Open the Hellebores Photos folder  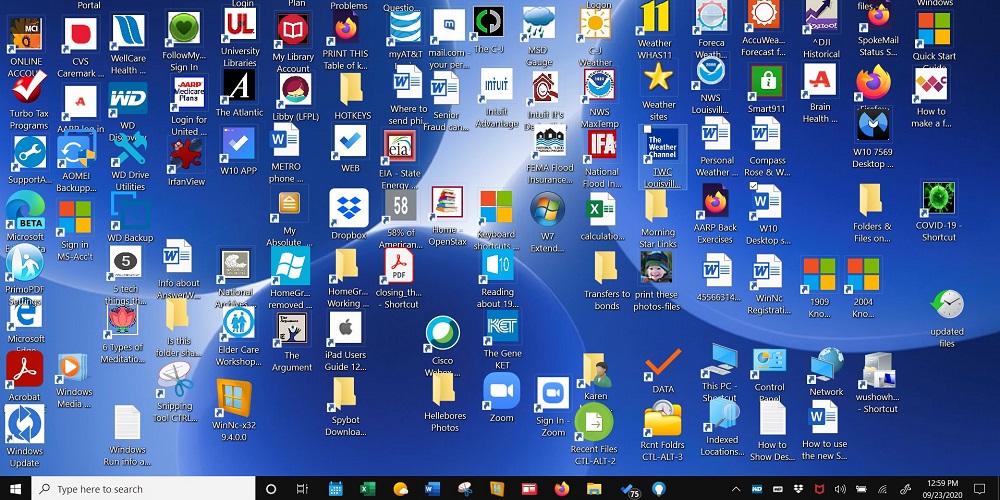(444, 389)
